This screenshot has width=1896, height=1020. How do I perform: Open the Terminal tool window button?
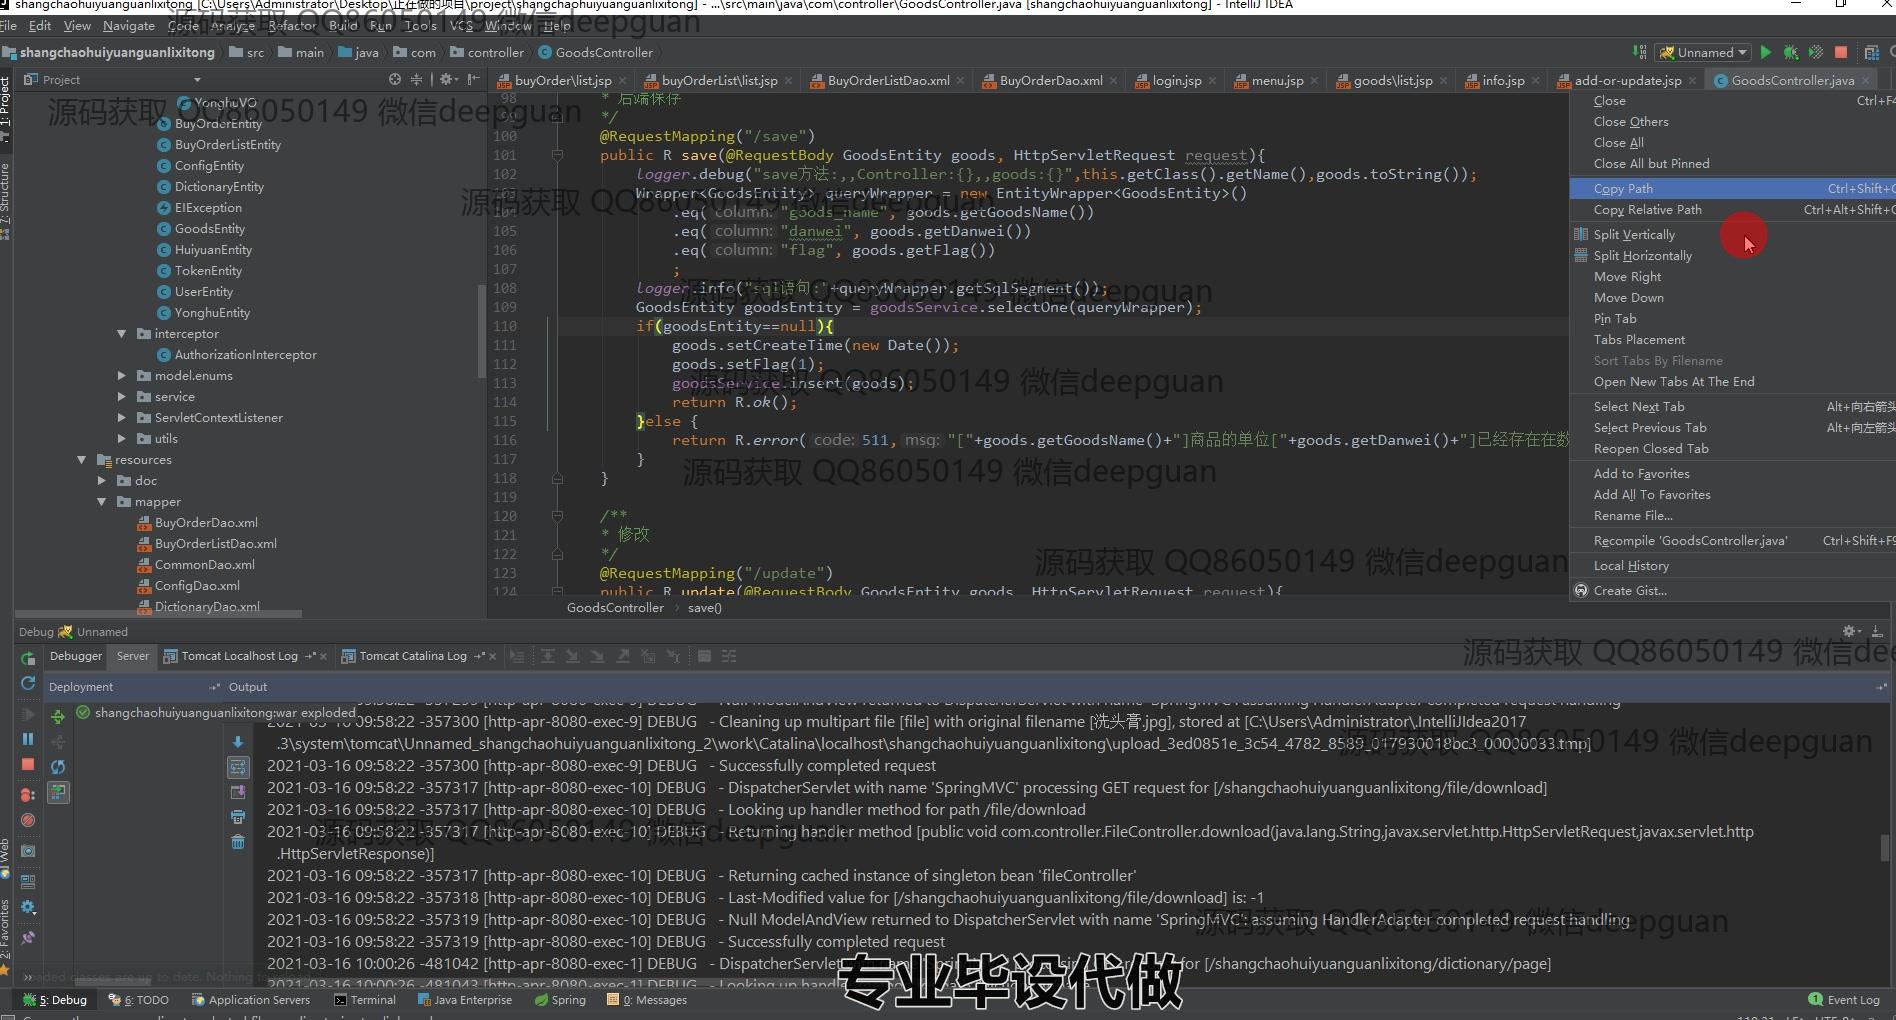(365, 1000)
